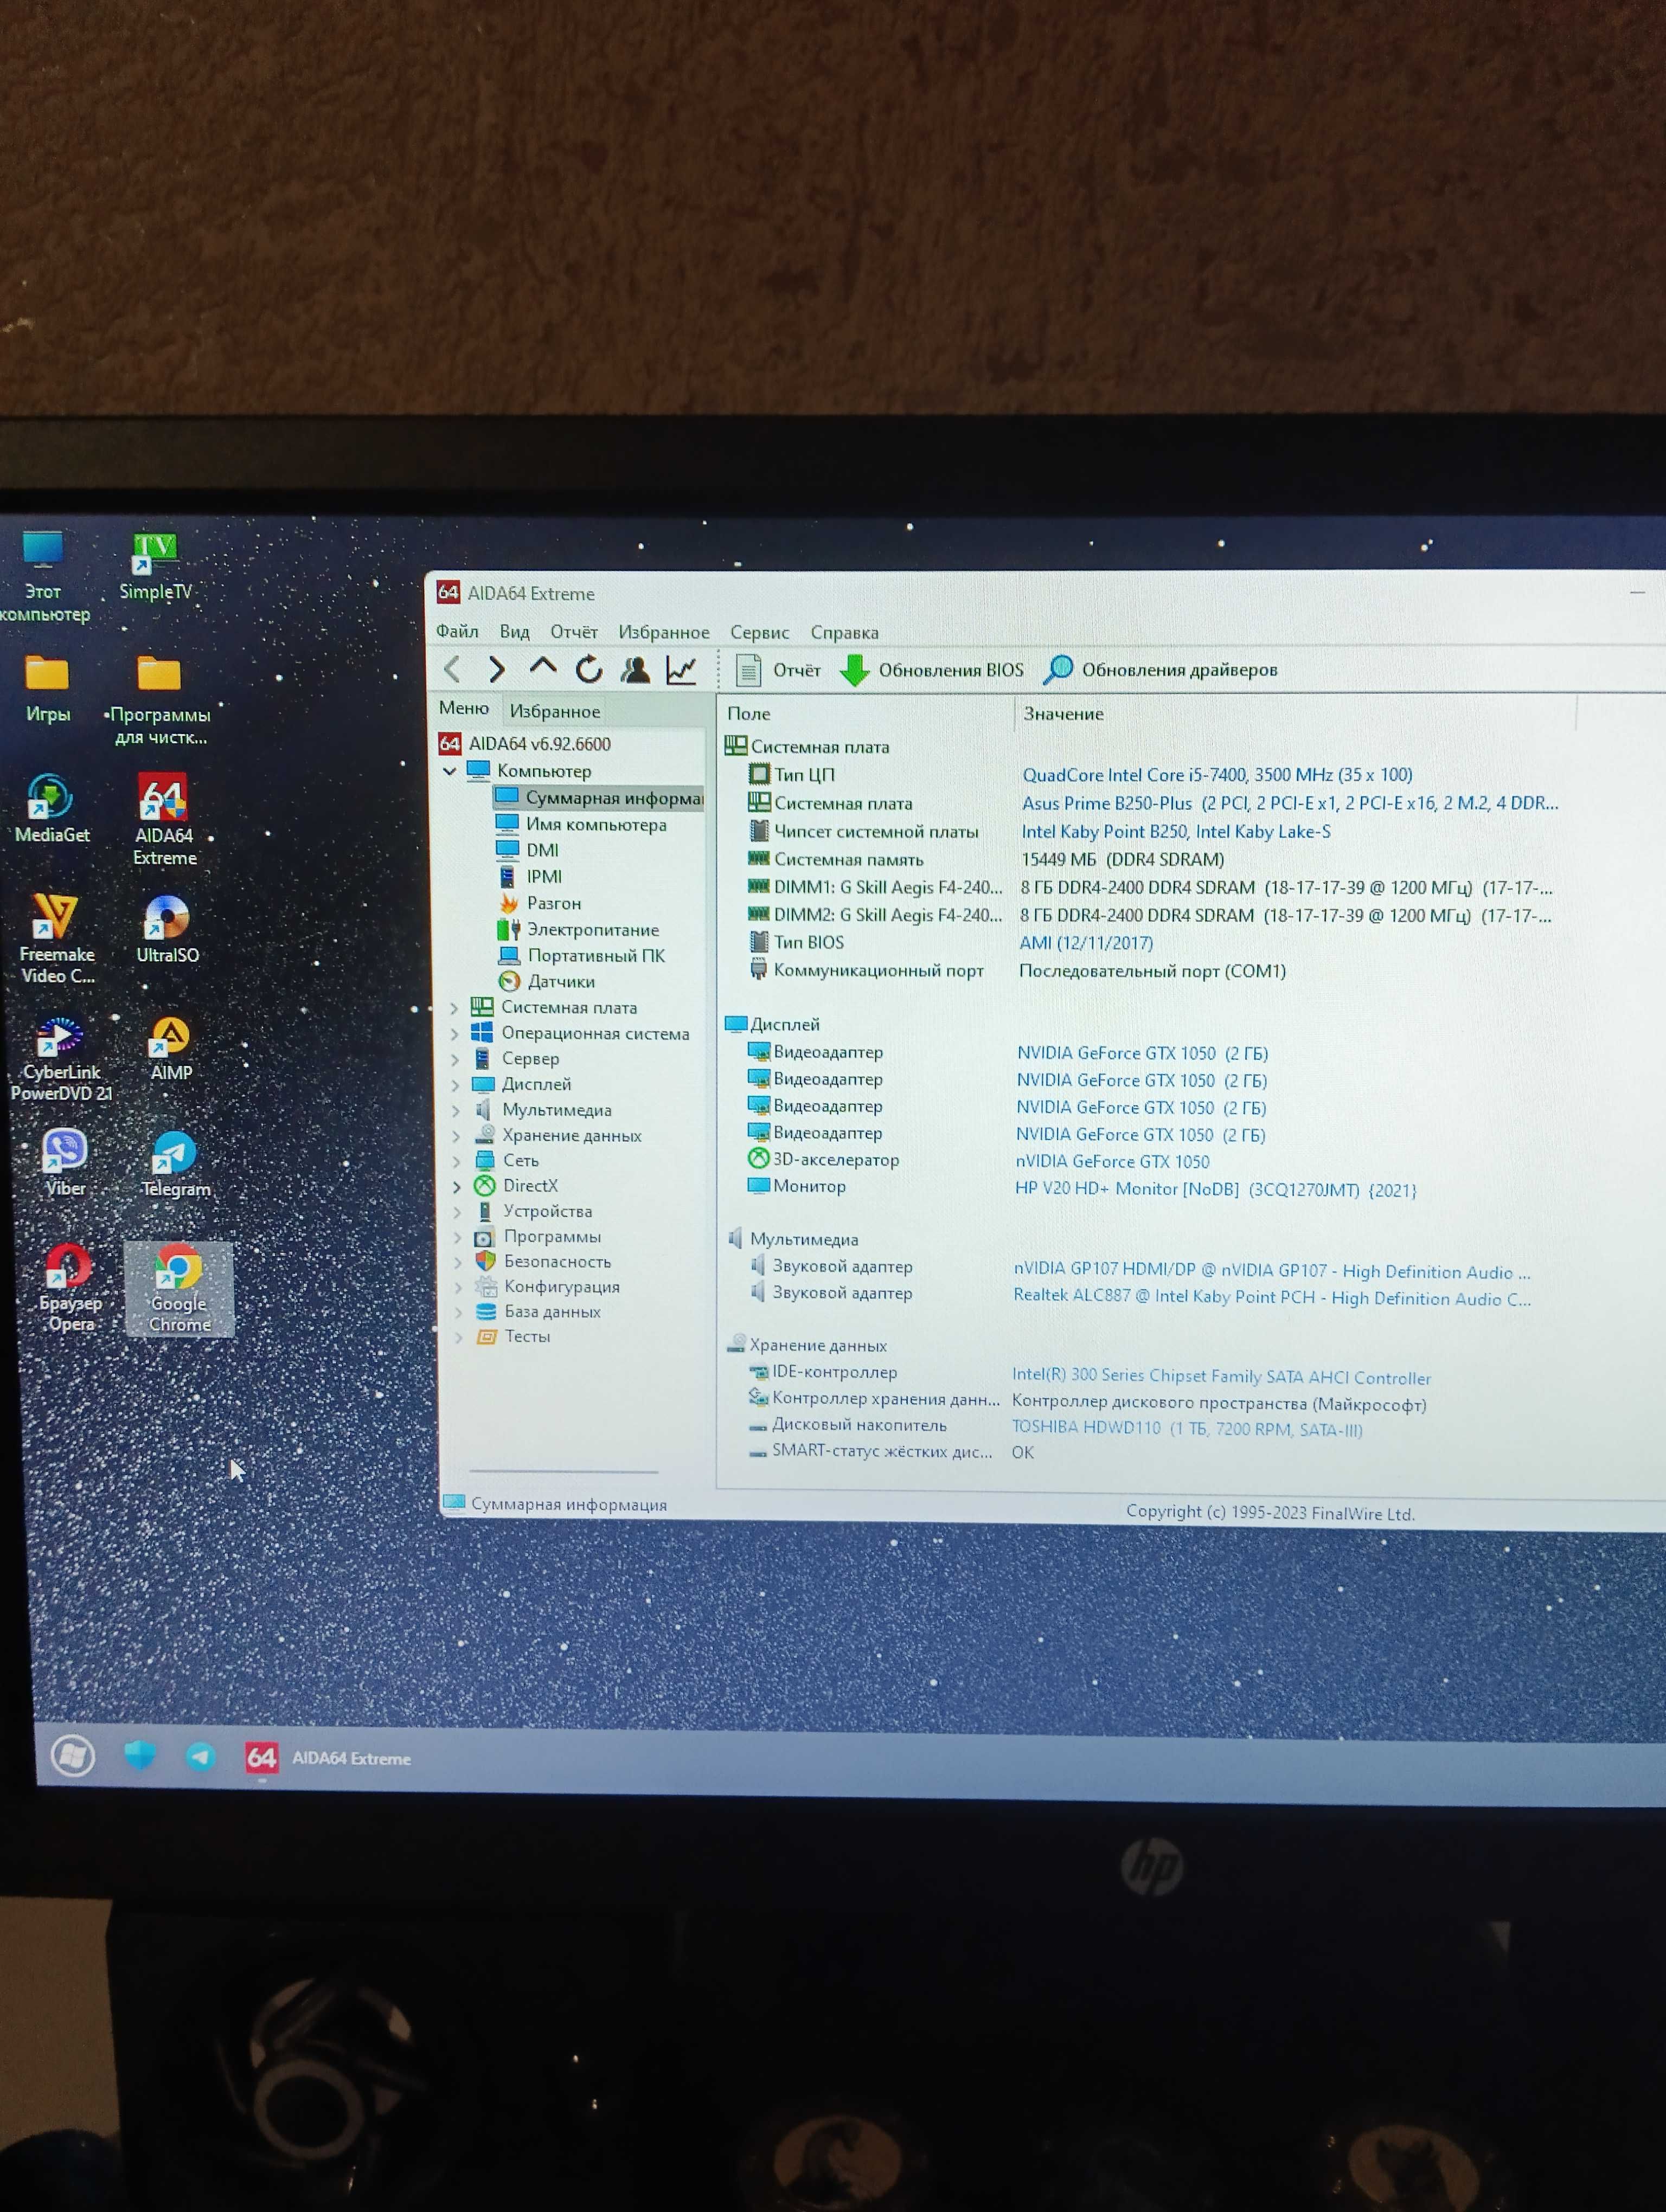Switch to the Меню tab in the side panel
The image size is (1666, 2212).
(x=464, y=708)
